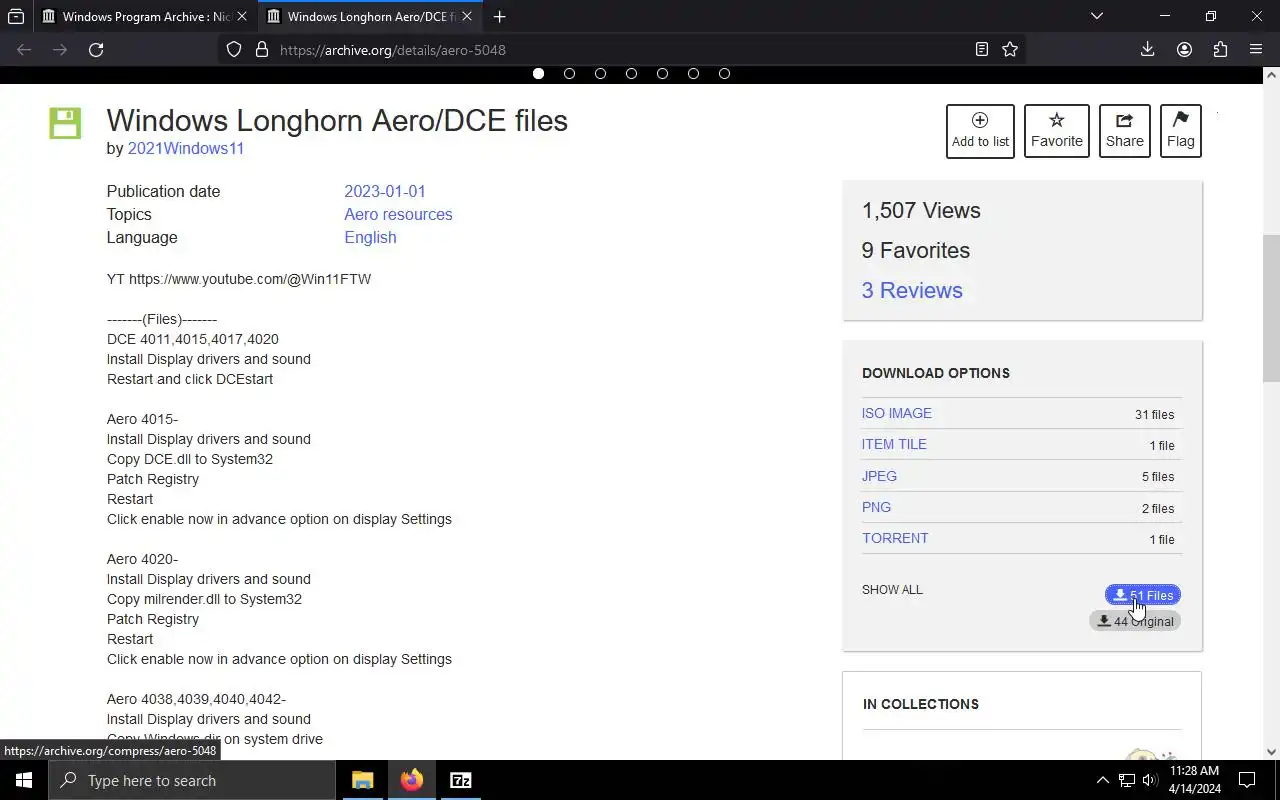This screenshot has height=800, width=1280.
Task: Focus the archive.org address bar
Action: (x=620, y=49)
